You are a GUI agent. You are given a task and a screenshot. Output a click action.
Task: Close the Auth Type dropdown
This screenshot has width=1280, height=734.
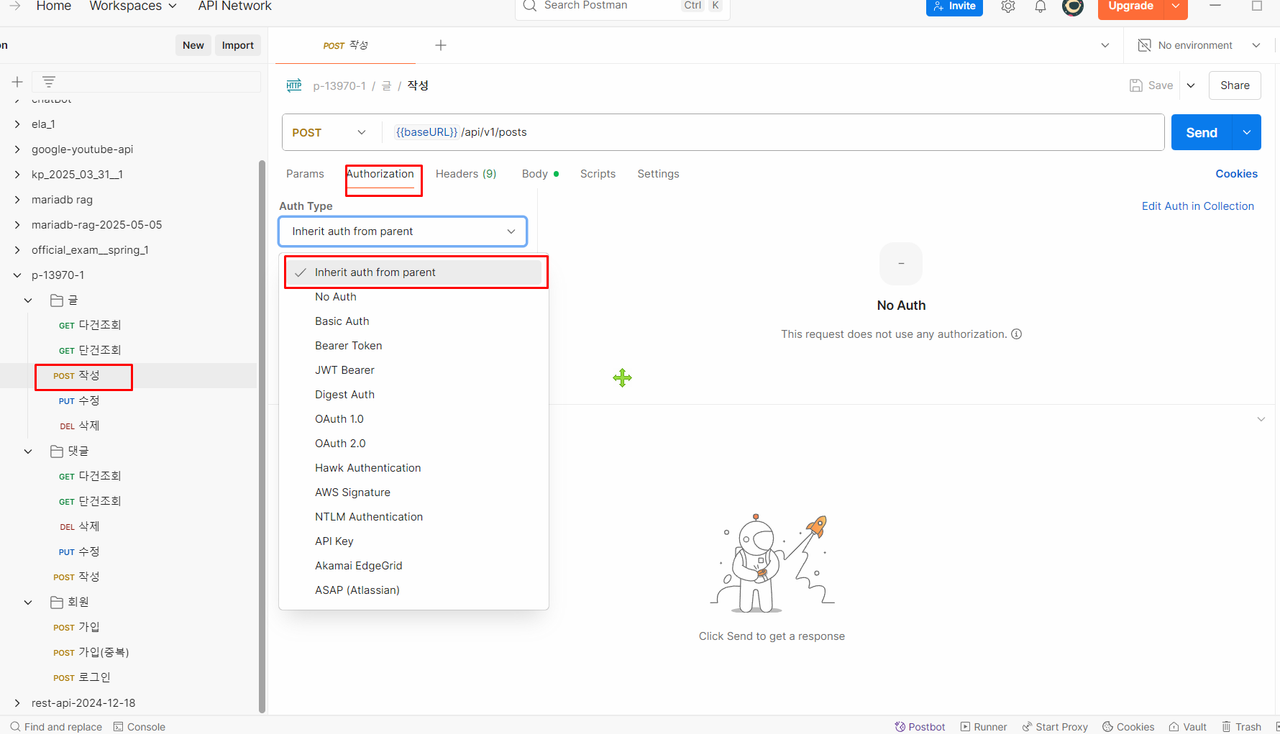(402, 231)
